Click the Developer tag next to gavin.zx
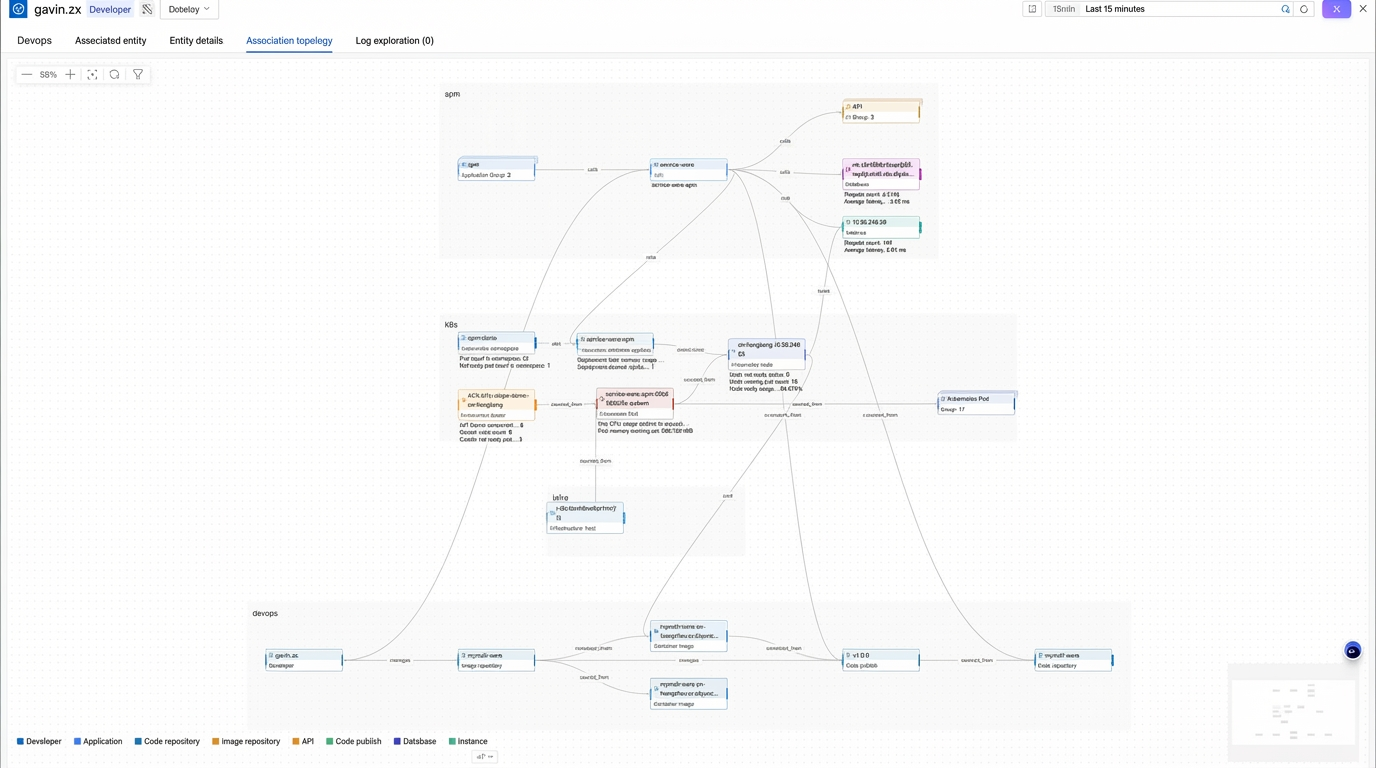Screen dimensions: 1376x768 pyautogui.click(x=110, y=9)
